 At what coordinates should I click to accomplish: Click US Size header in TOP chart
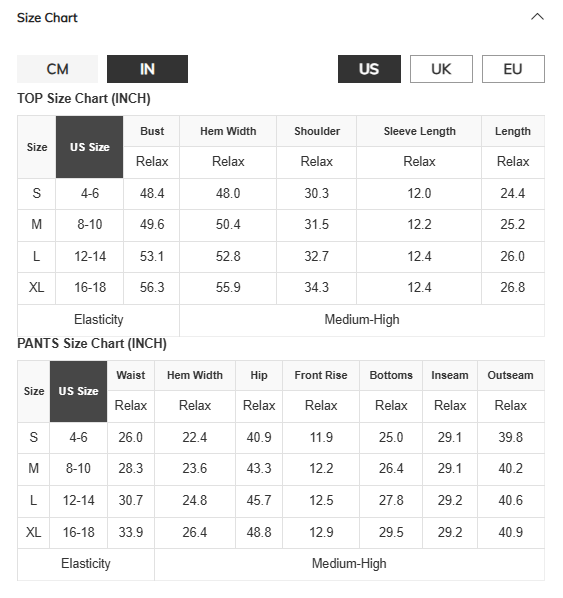(90, 147)
